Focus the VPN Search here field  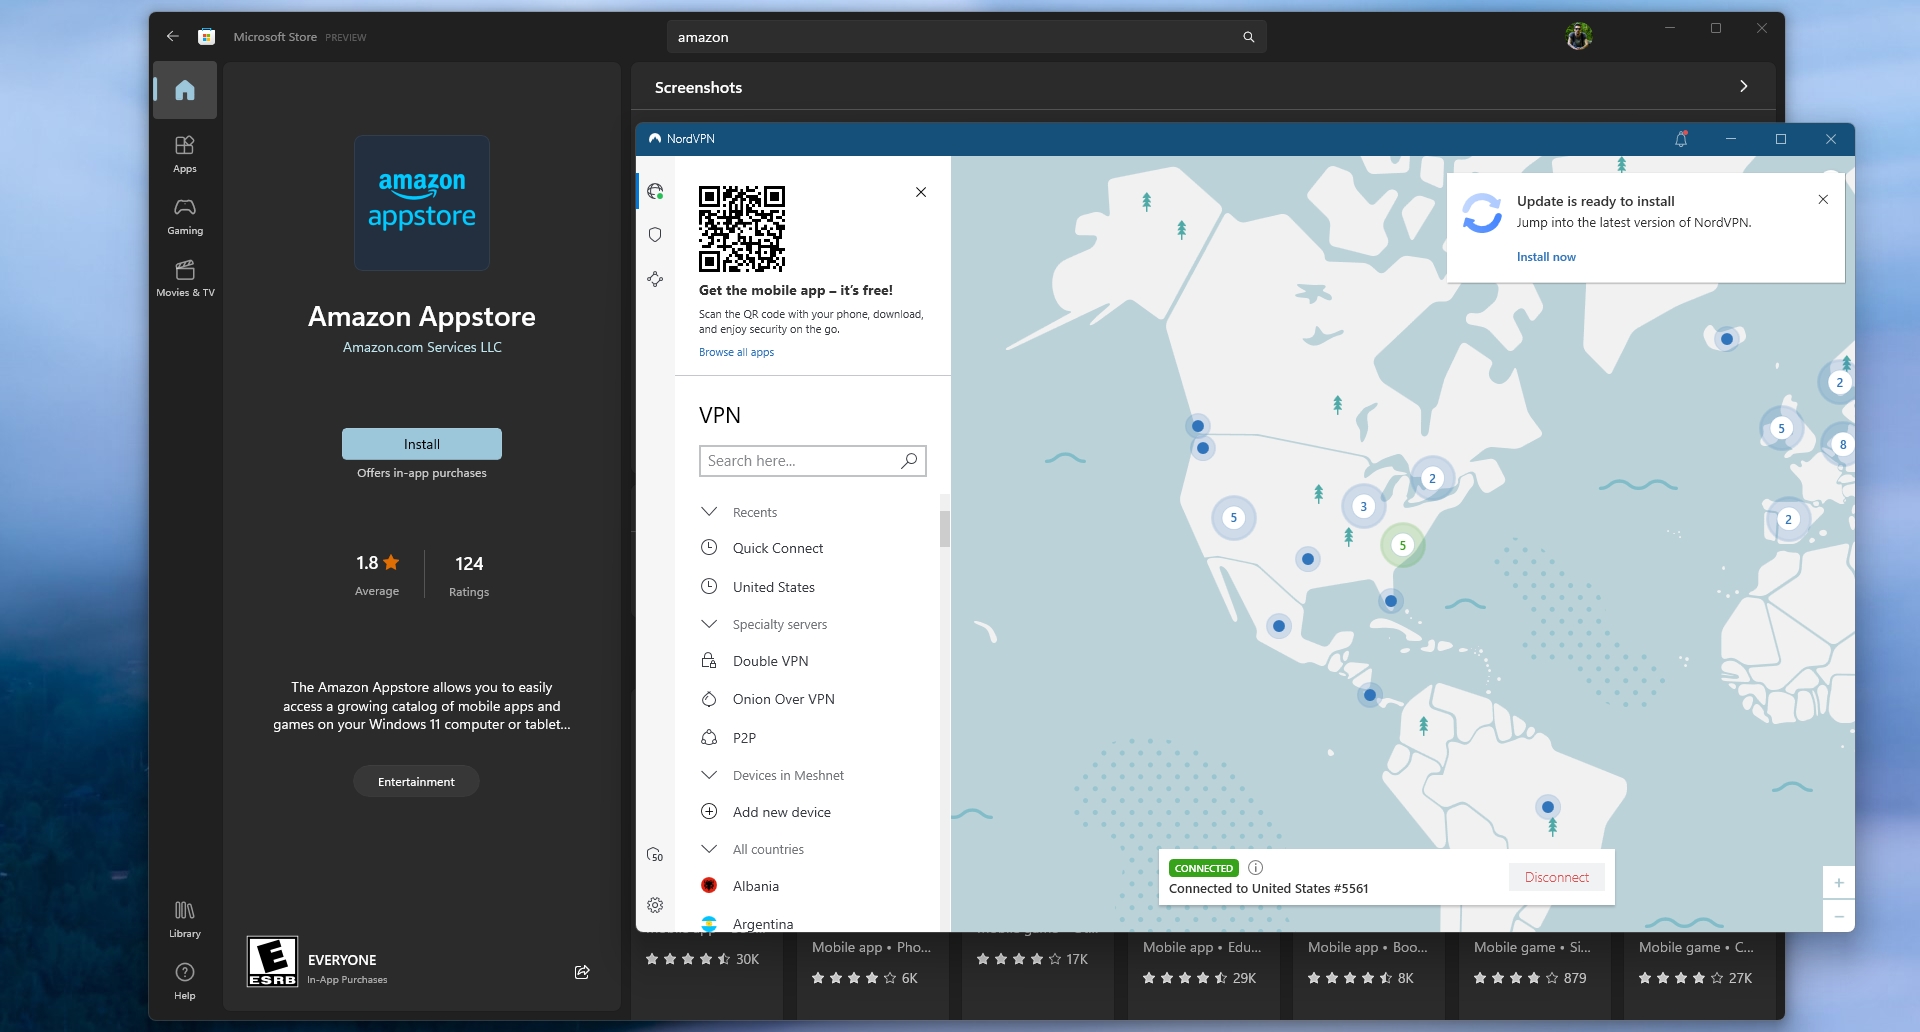click(798, 461)
